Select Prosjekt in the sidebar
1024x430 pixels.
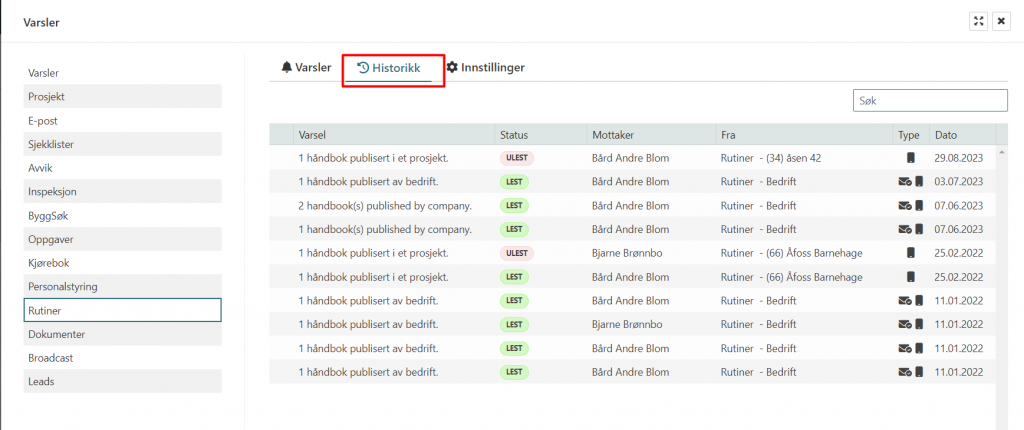click(123, 96)
